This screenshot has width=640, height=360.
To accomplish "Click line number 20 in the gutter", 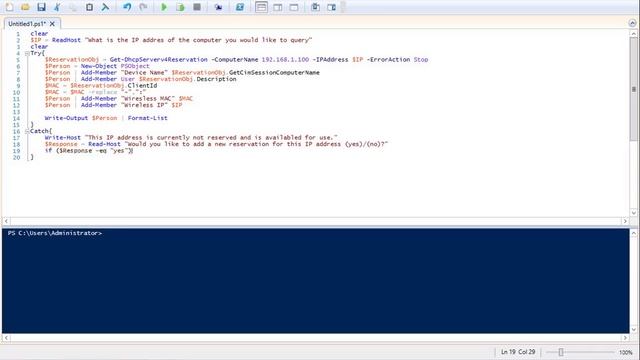I will click(x=16, y=157).
